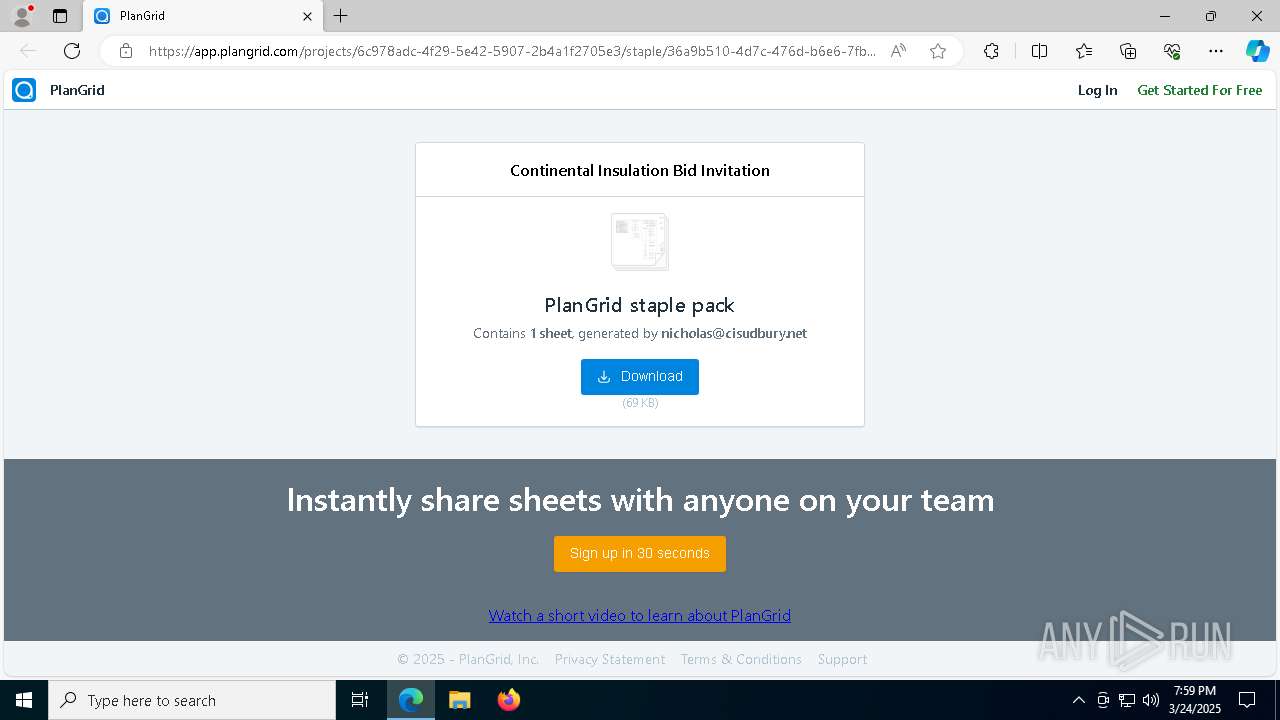Open File Explorer from taskbar
The image size is (1280, 720).
click(x=459, y=700)
